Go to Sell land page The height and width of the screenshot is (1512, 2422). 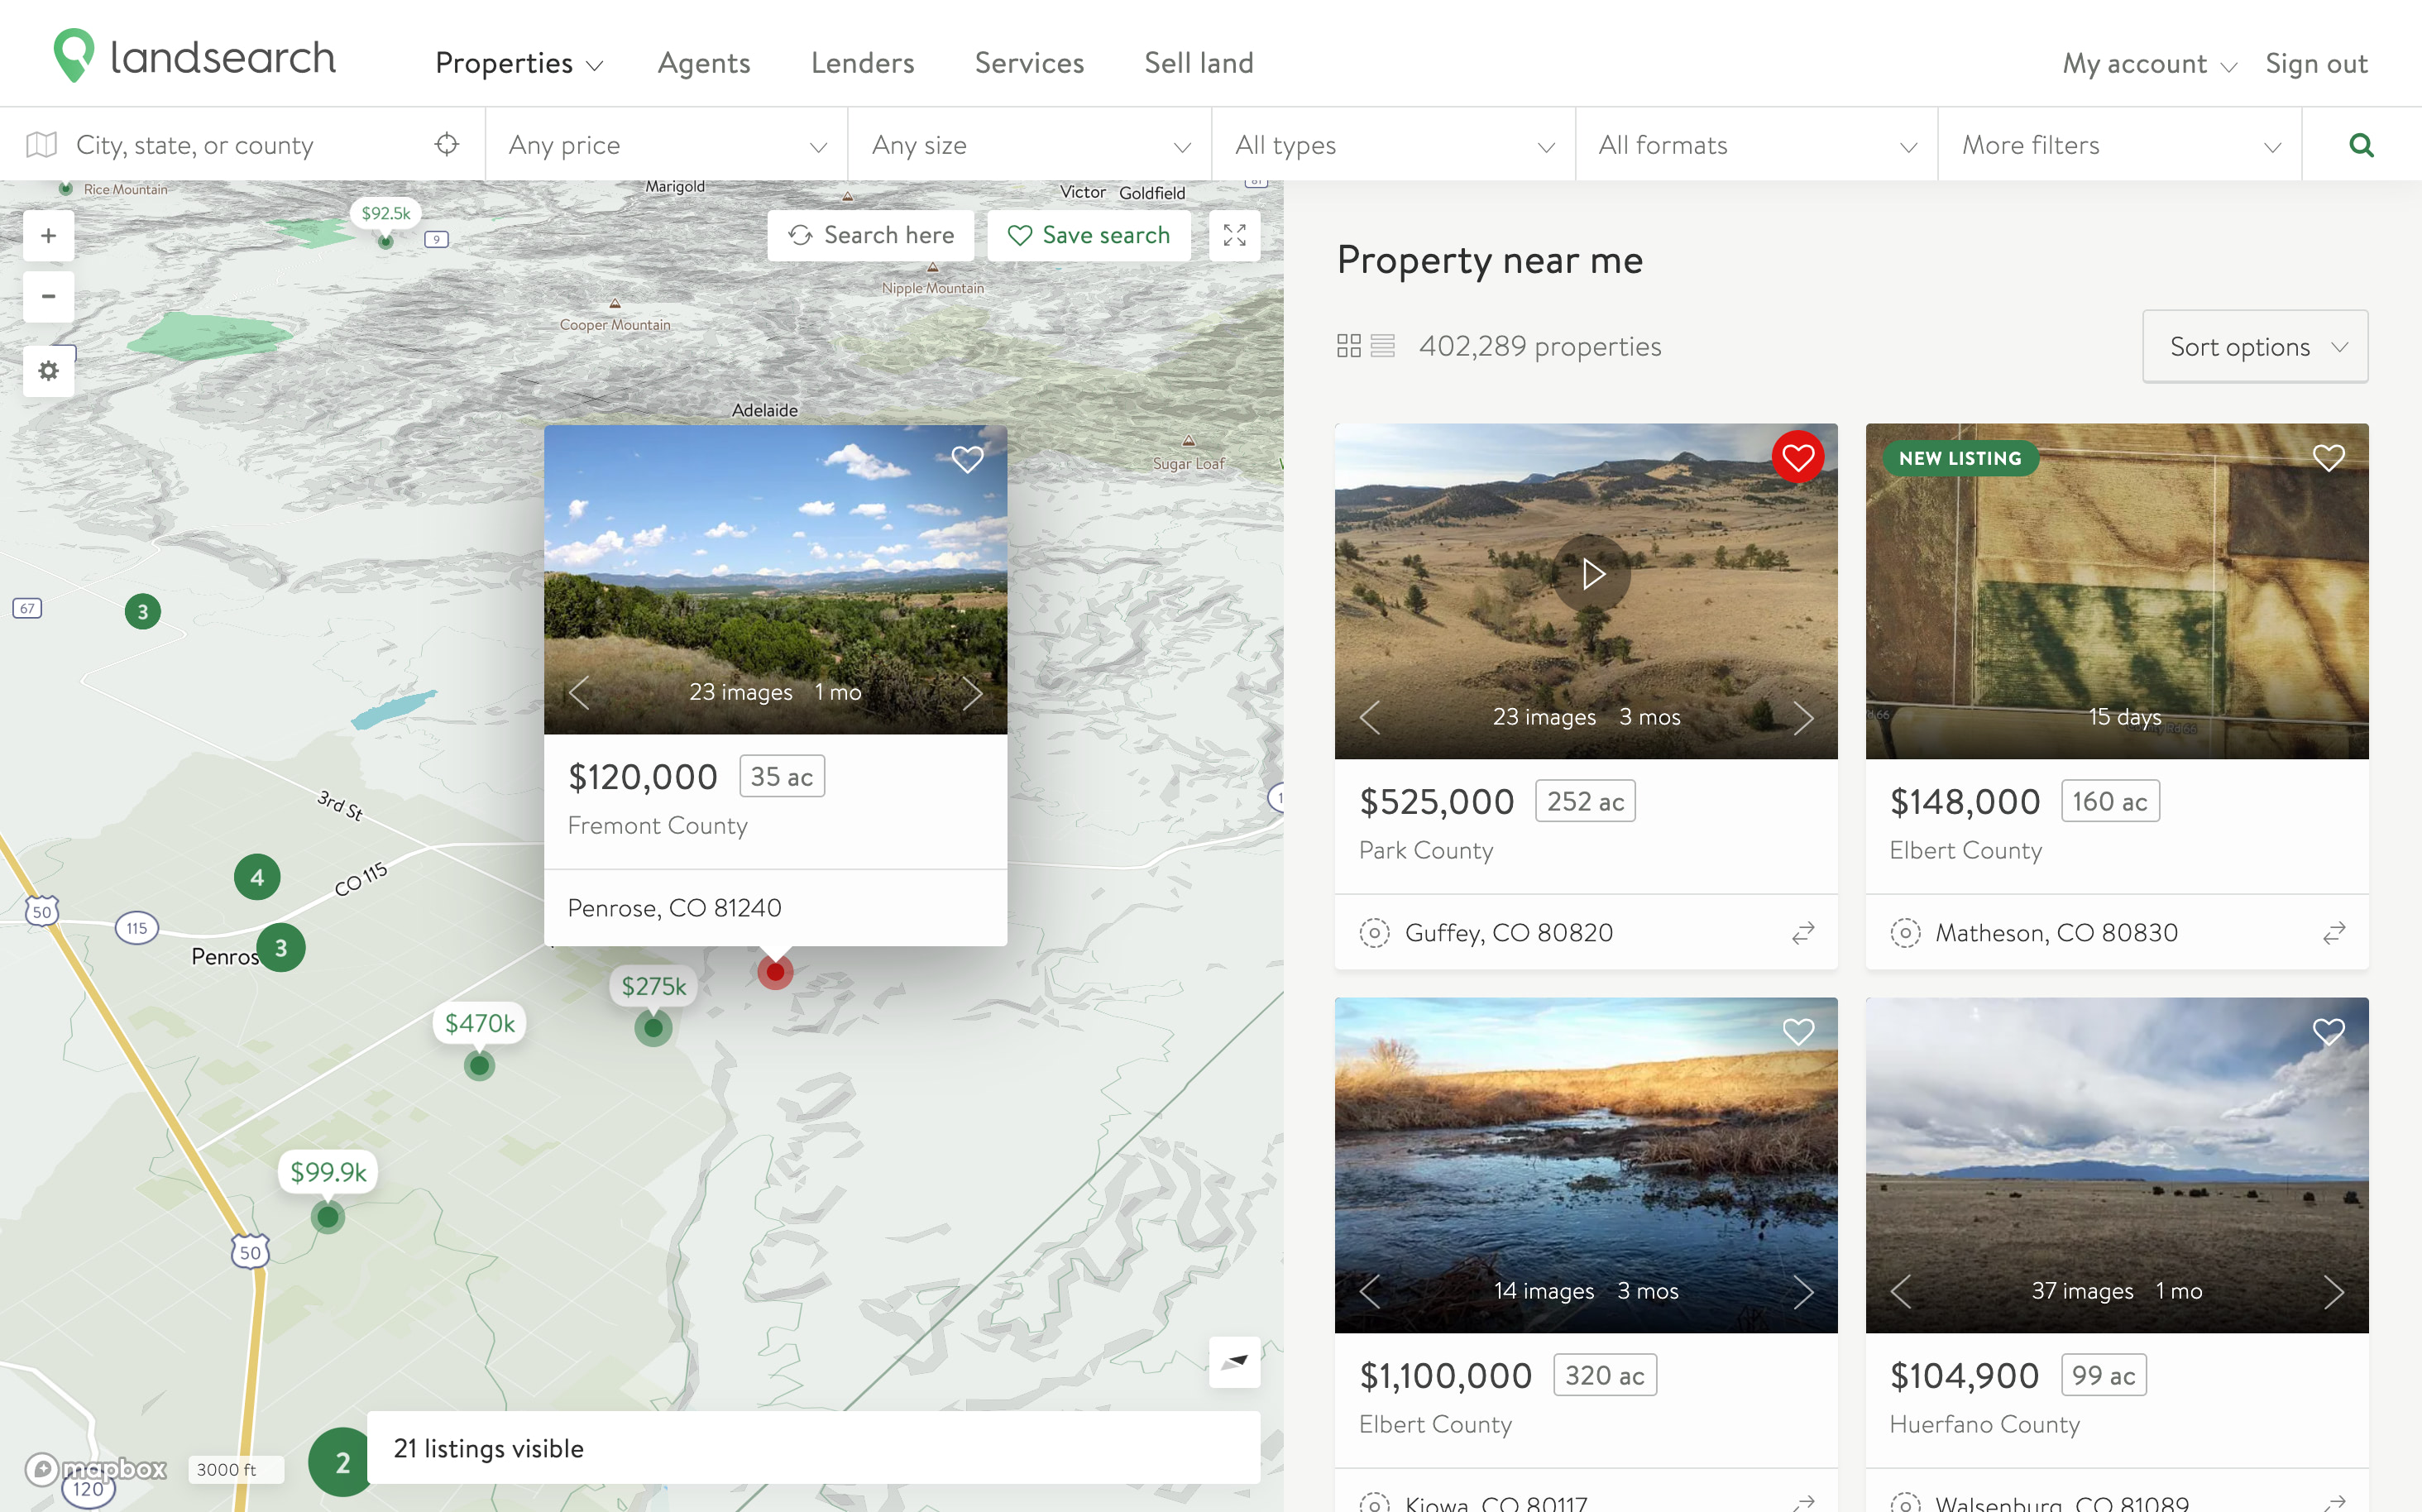pos(1198,63)
